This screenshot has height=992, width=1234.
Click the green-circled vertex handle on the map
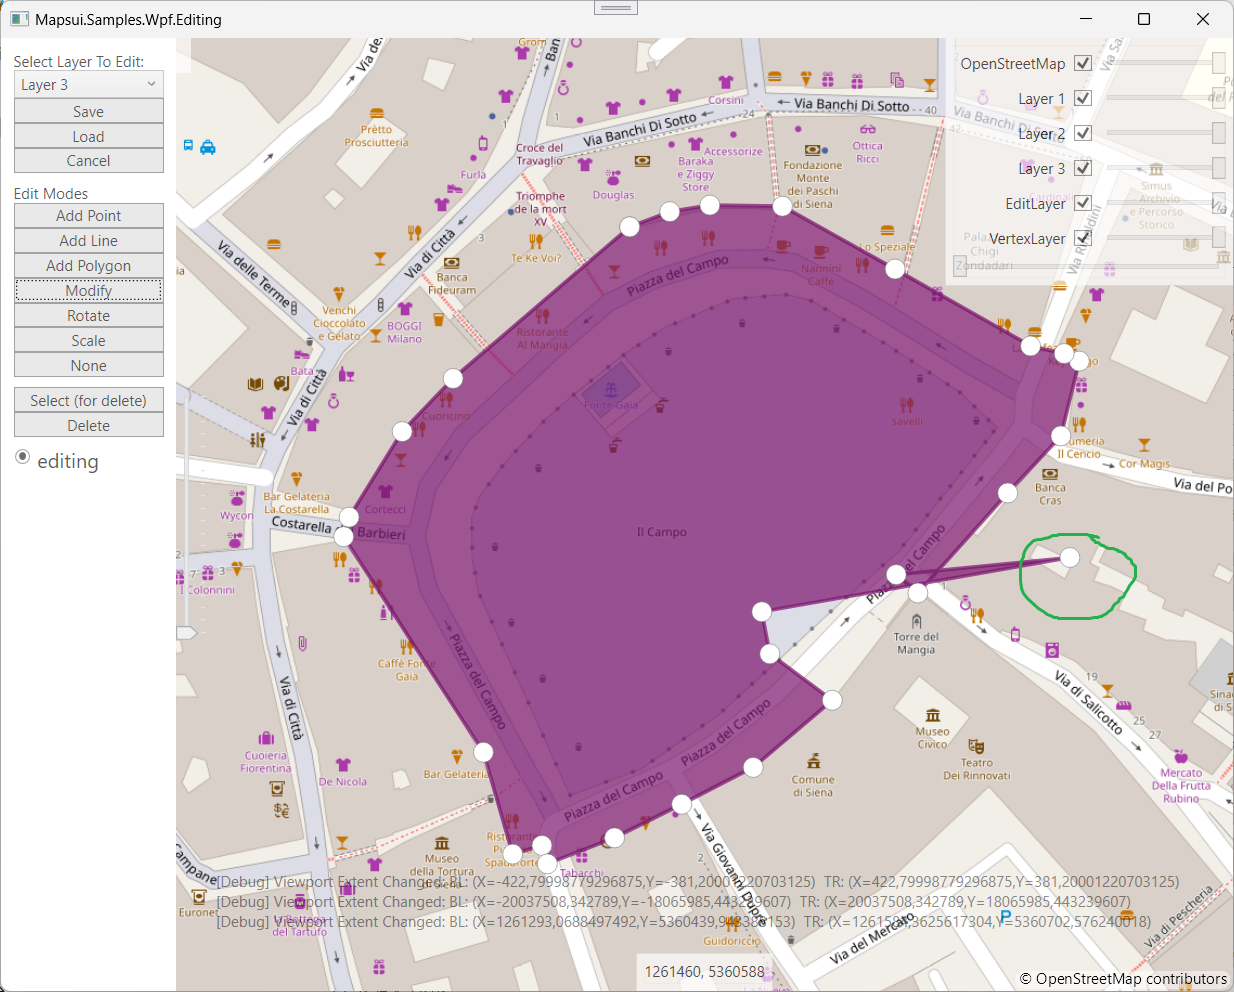coord(1070,557)
